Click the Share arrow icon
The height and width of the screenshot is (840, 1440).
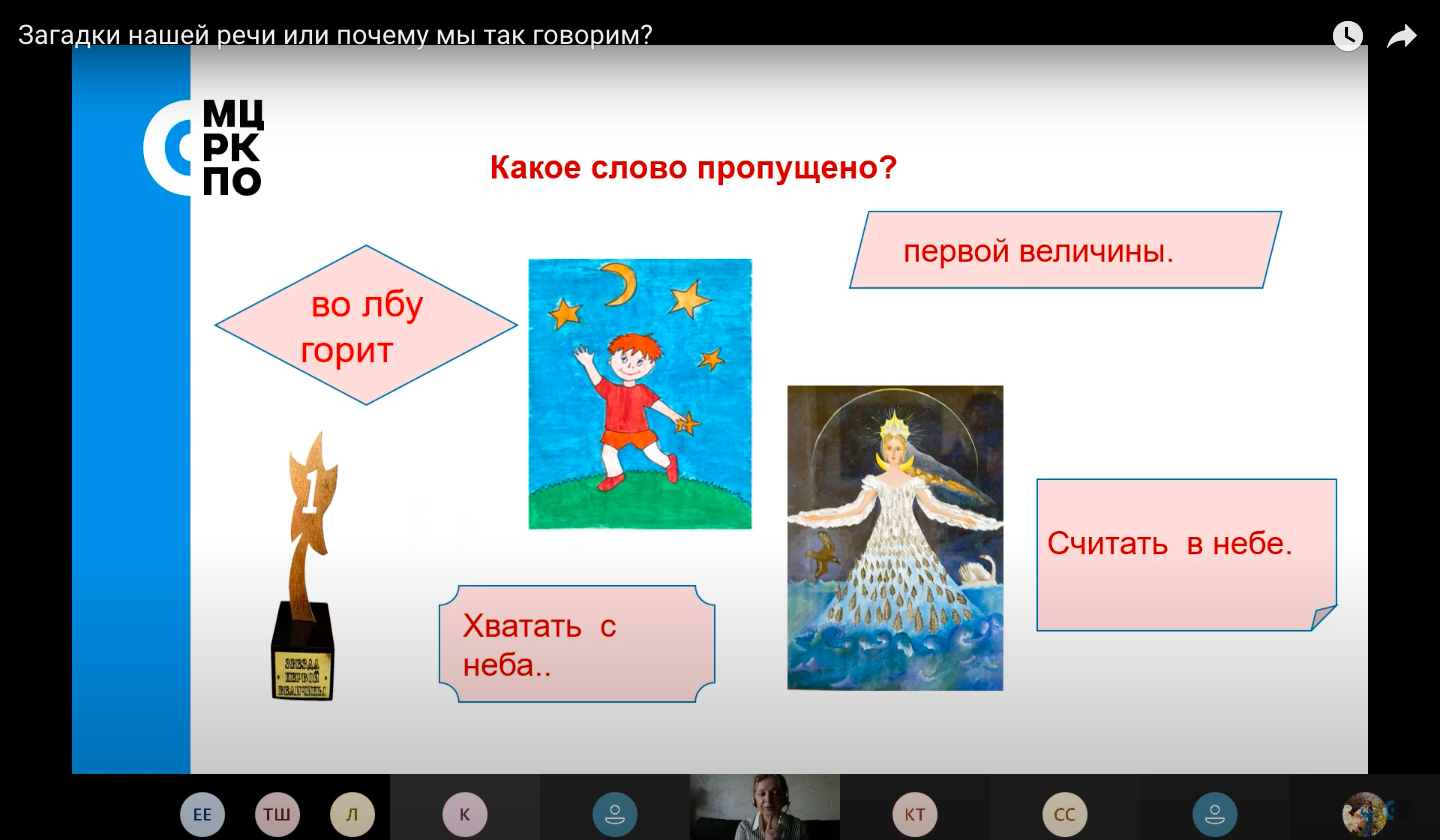pos(1402,37)
